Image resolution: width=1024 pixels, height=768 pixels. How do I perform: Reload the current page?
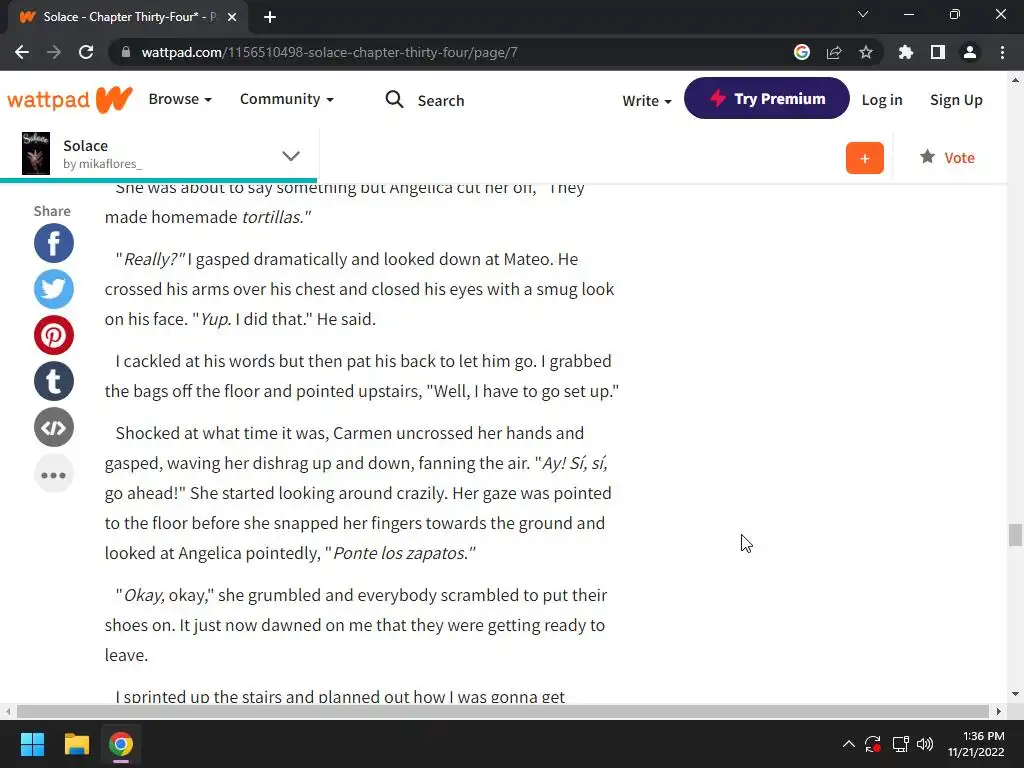pos(86,52)
